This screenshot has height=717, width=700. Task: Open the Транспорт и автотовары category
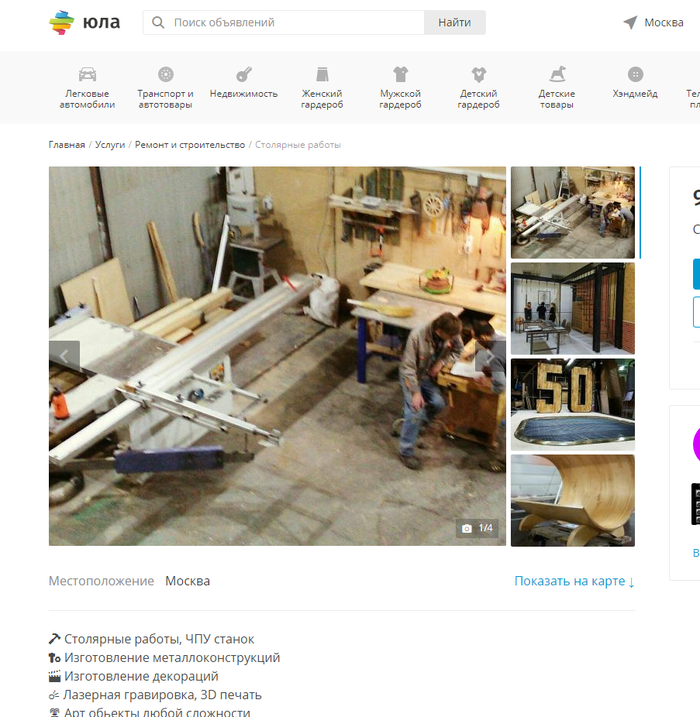click(165, 88)
